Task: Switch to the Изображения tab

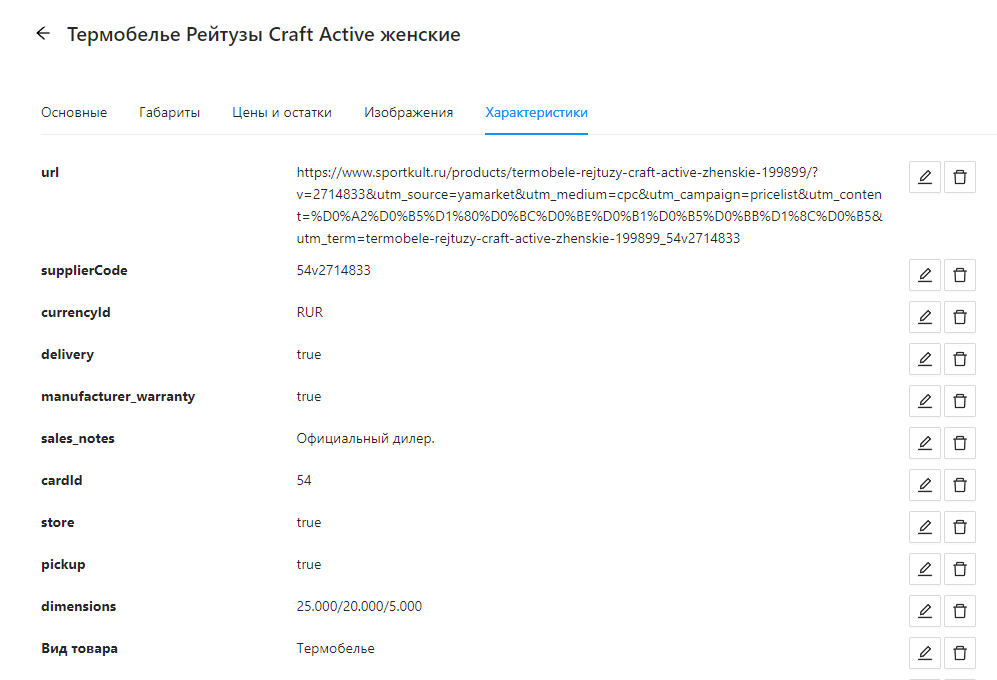Action: (408, 113)
